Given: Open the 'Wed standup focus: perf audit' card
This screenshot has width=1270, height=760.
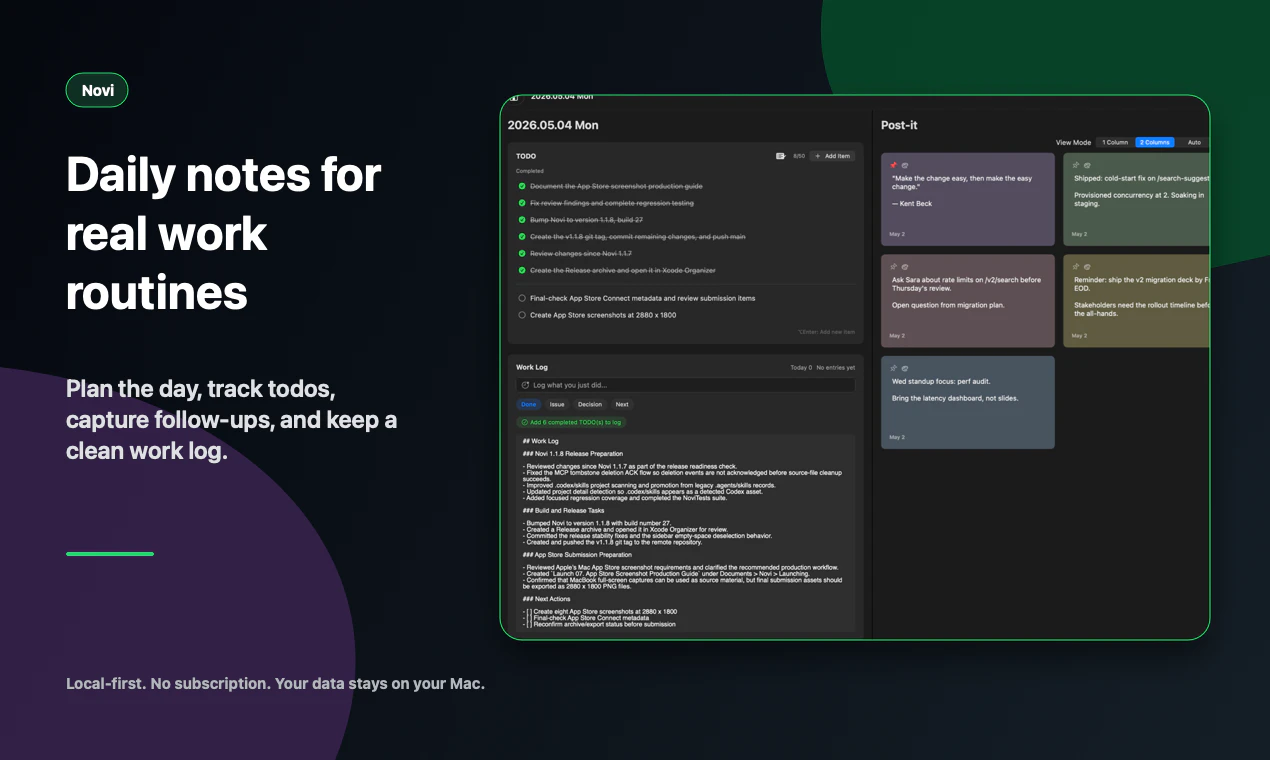Looking at the screenshot, I should (x=968, y=402).
